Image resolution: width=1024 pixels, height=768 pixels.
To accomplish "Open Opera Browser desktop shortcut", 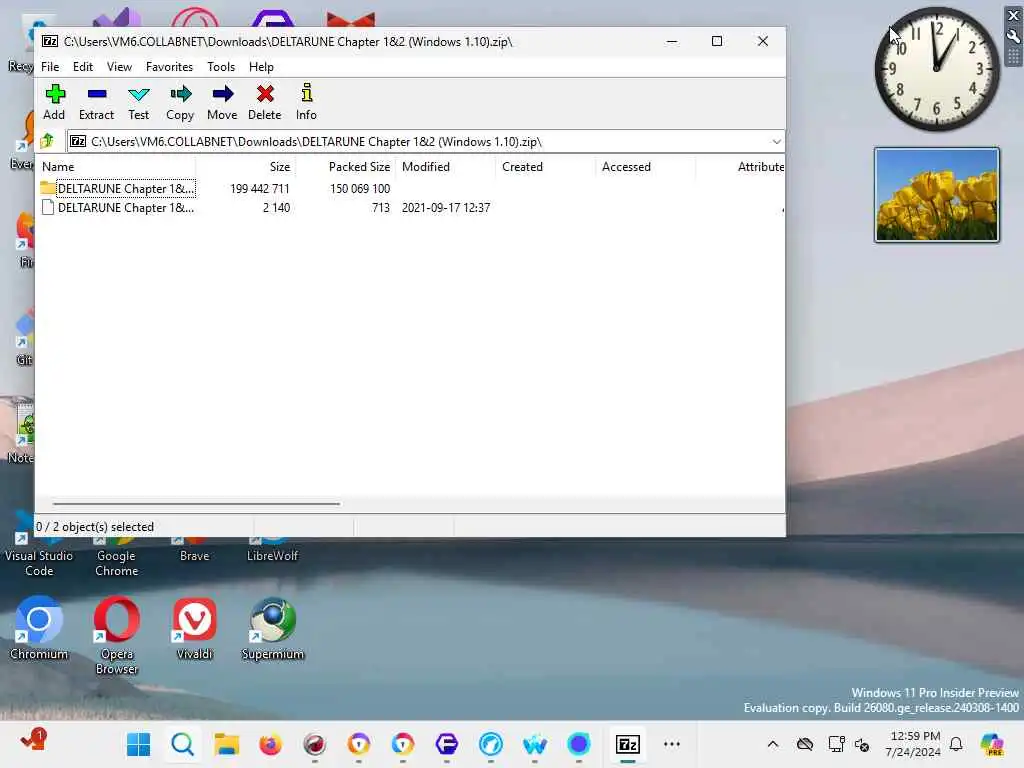I will (117, 635).
